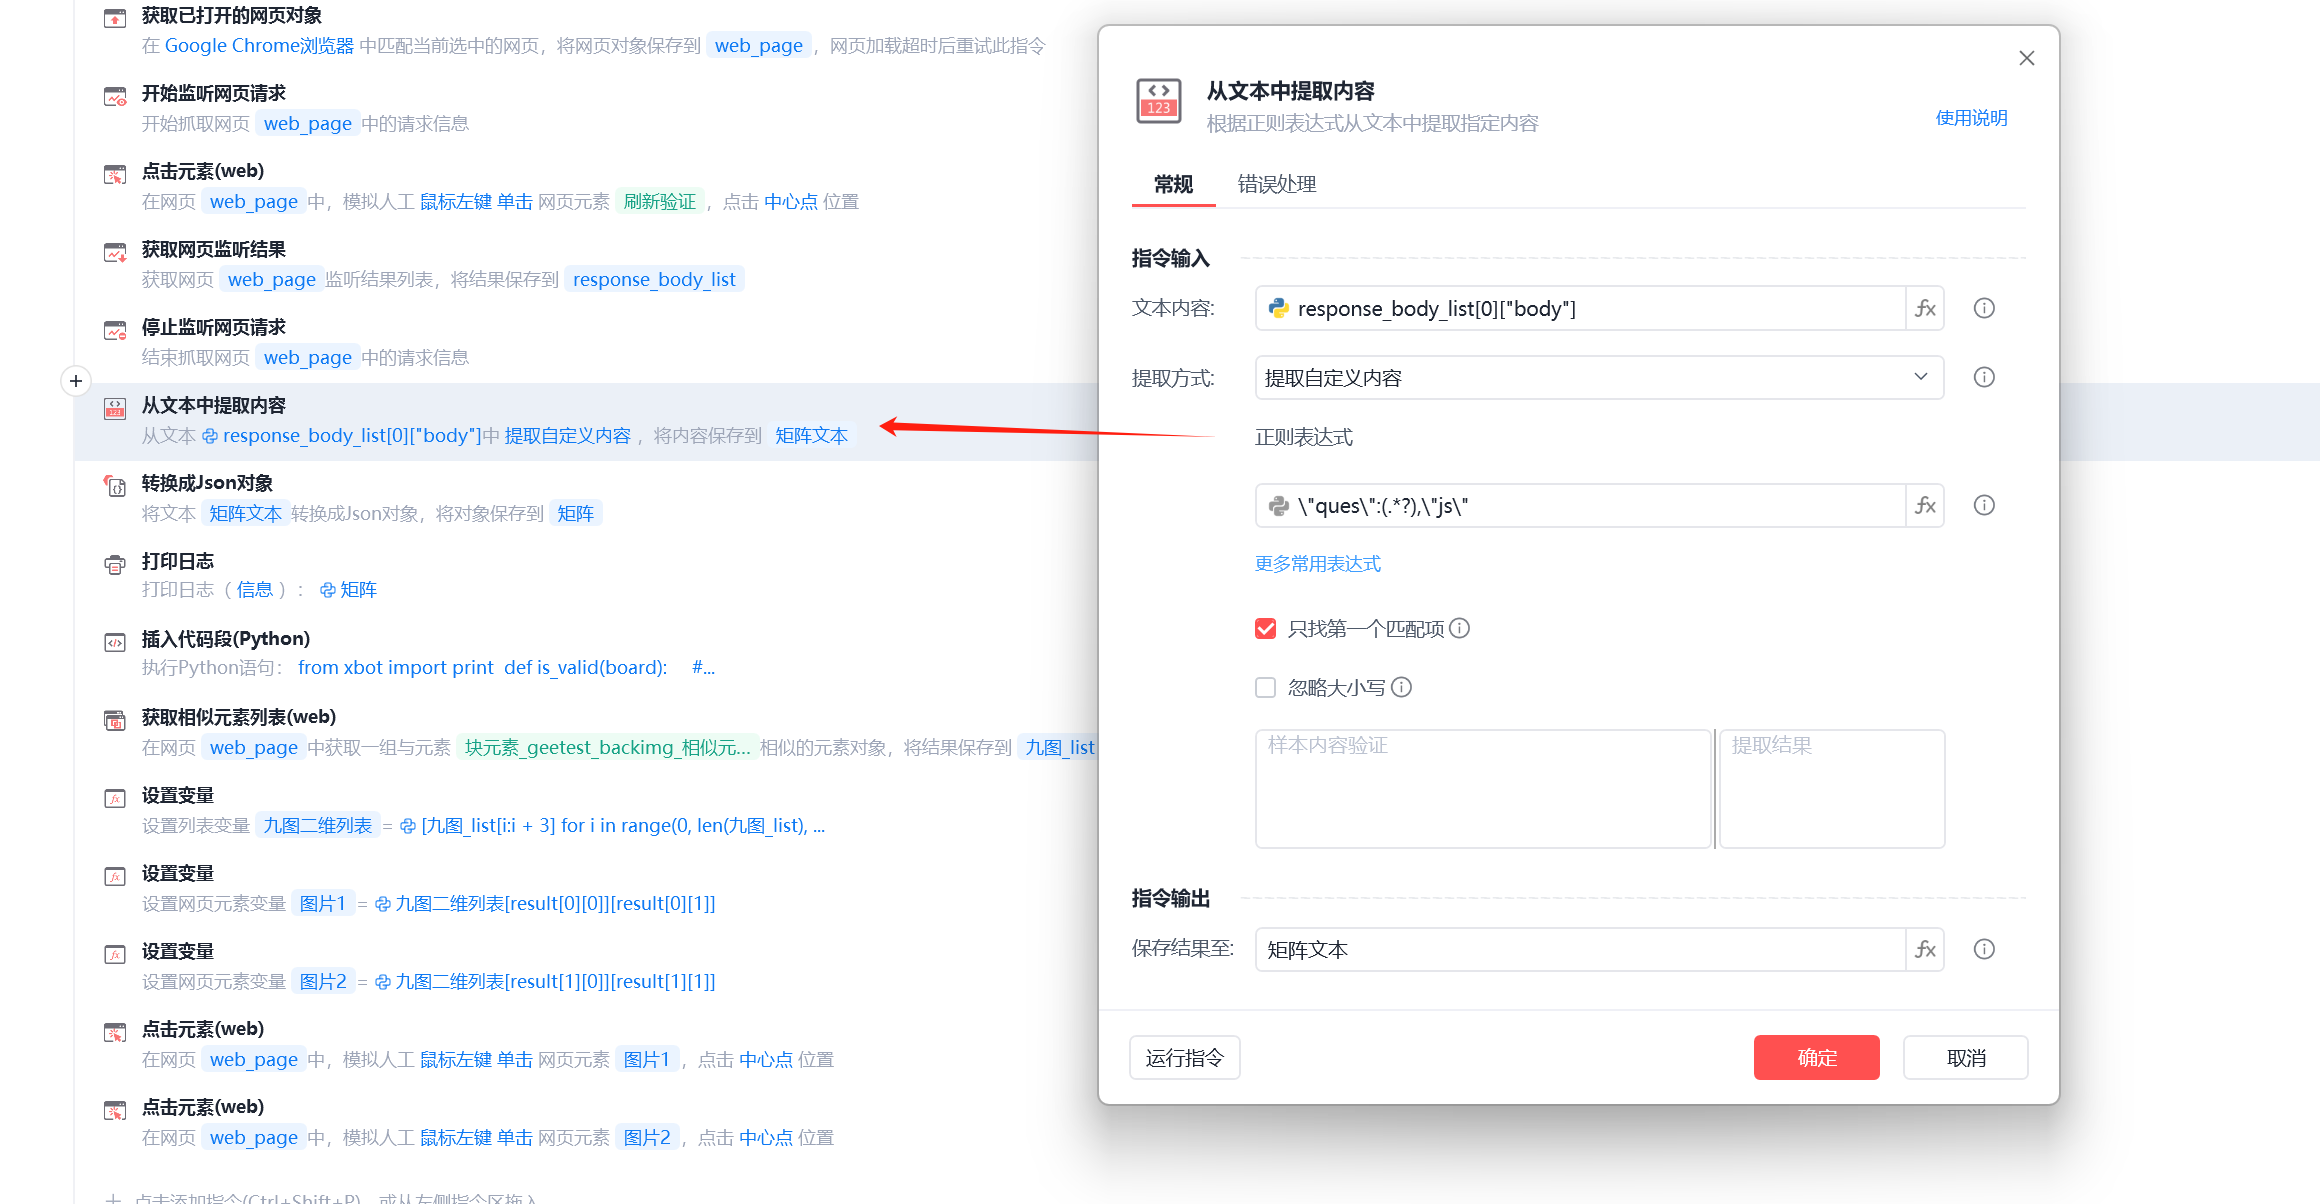Screen dimensions: 2320x1204
Task: Enable 忽略大小写 checkbox
Action: pyautogui.click(x=1266, y=687)
